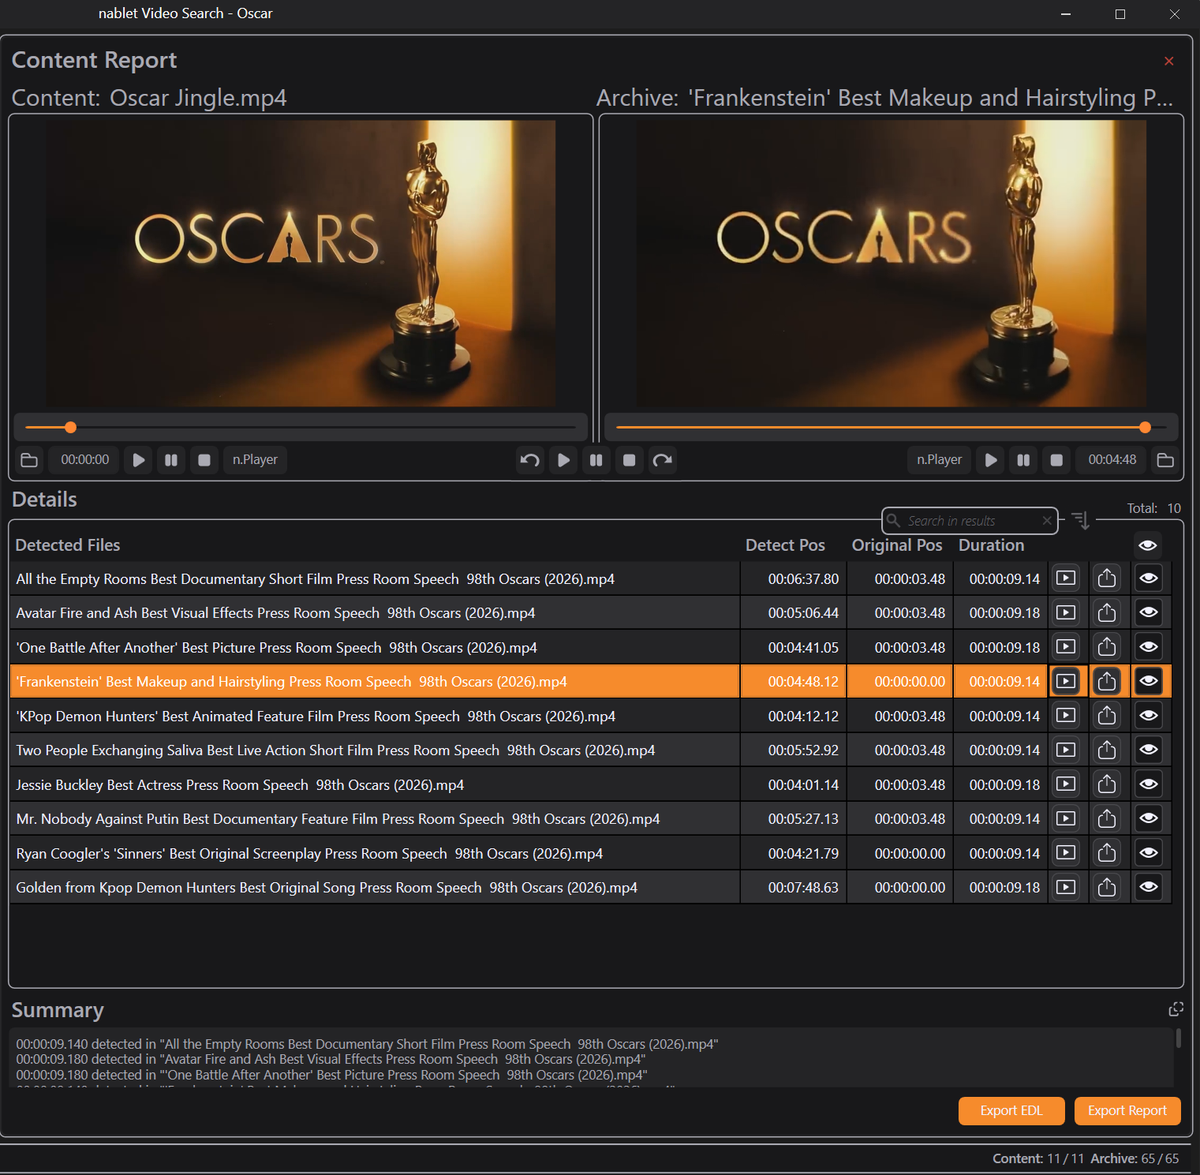Play the Archive video
Viewport: 1200px width, 1175px height.
click(991, 460)
